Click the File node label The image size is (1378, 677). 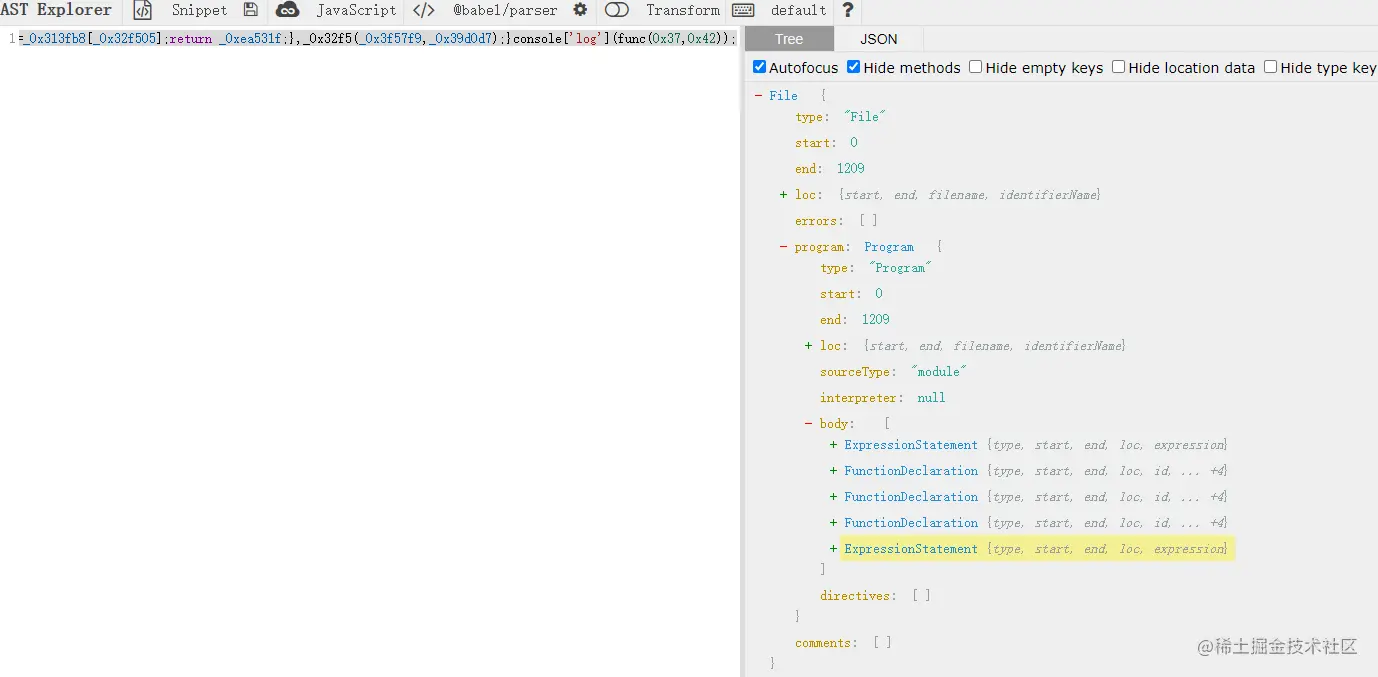783,96
